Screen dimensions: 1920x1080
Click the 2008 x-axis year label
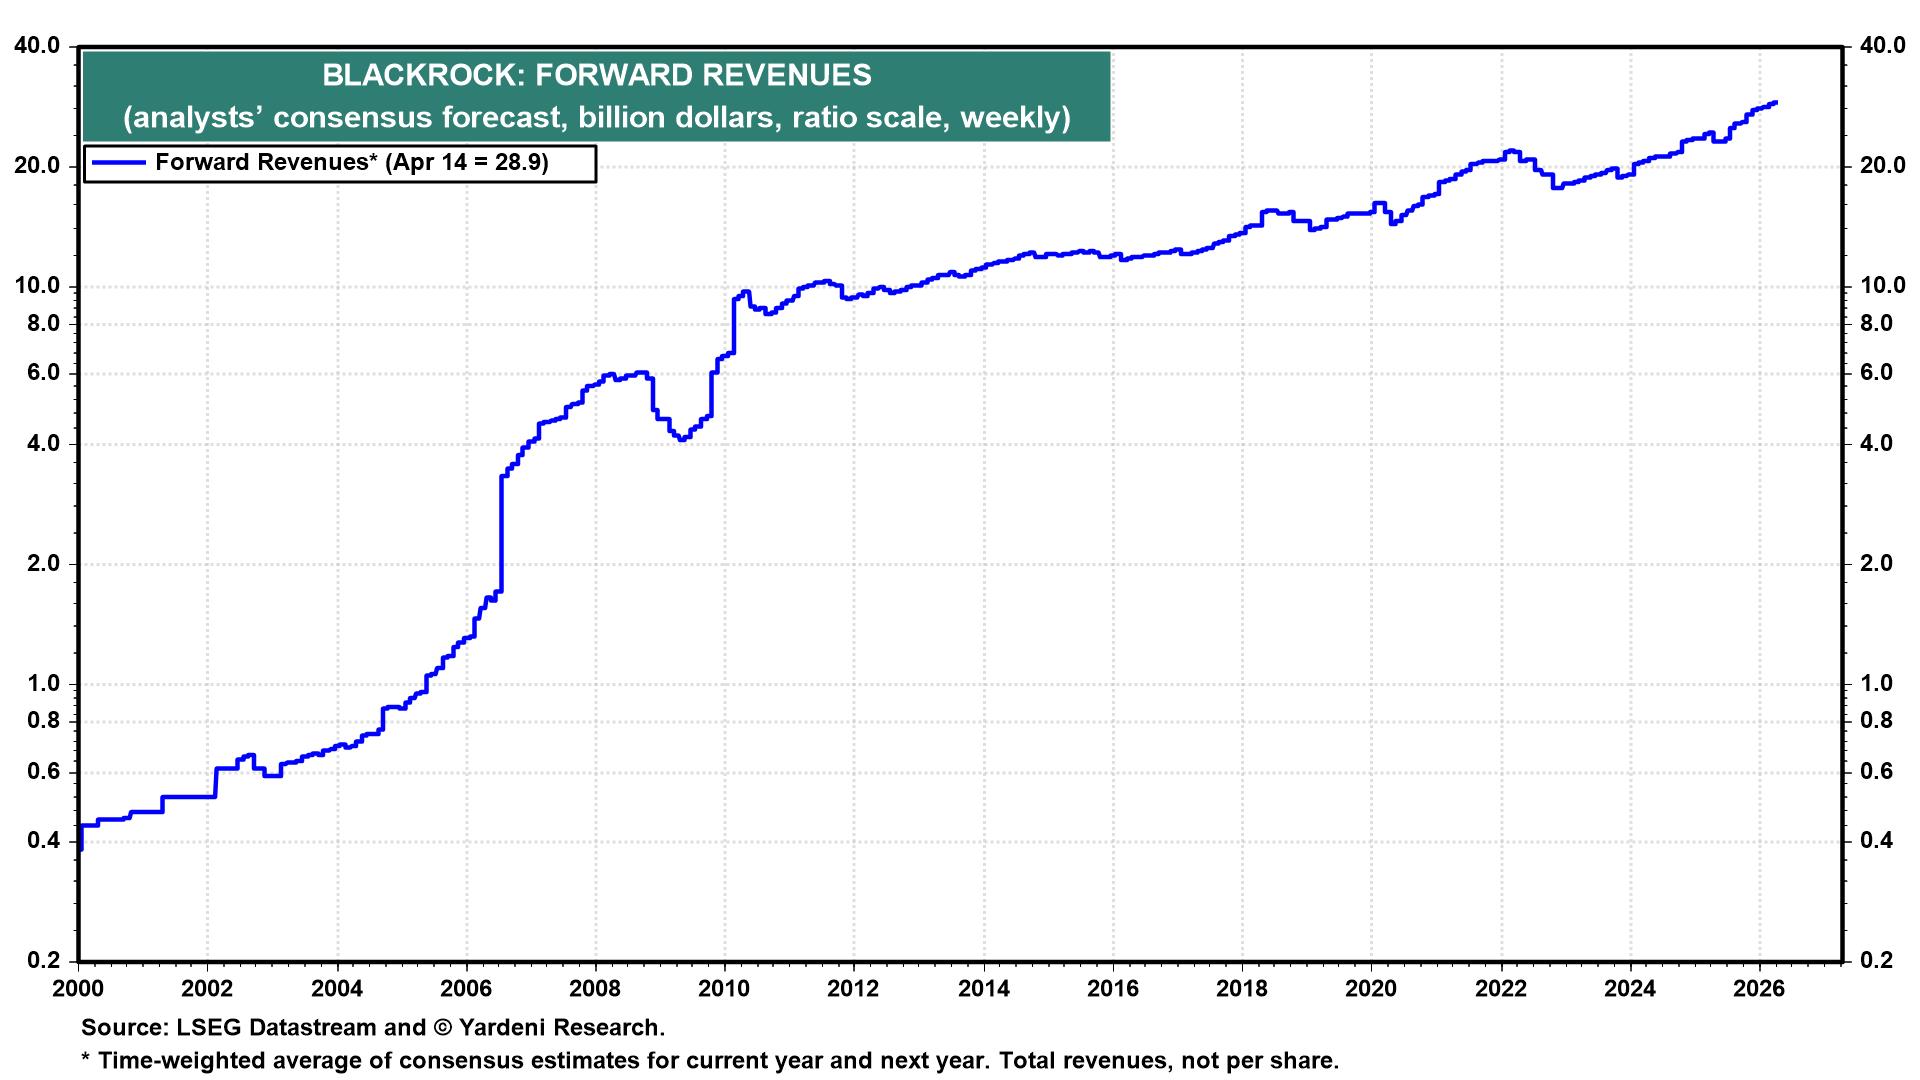click(x=595, y=989)
